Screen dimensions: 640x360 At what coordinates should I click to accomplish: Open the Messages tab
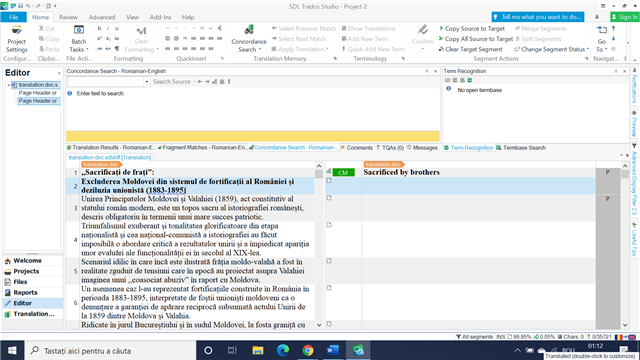422,148
